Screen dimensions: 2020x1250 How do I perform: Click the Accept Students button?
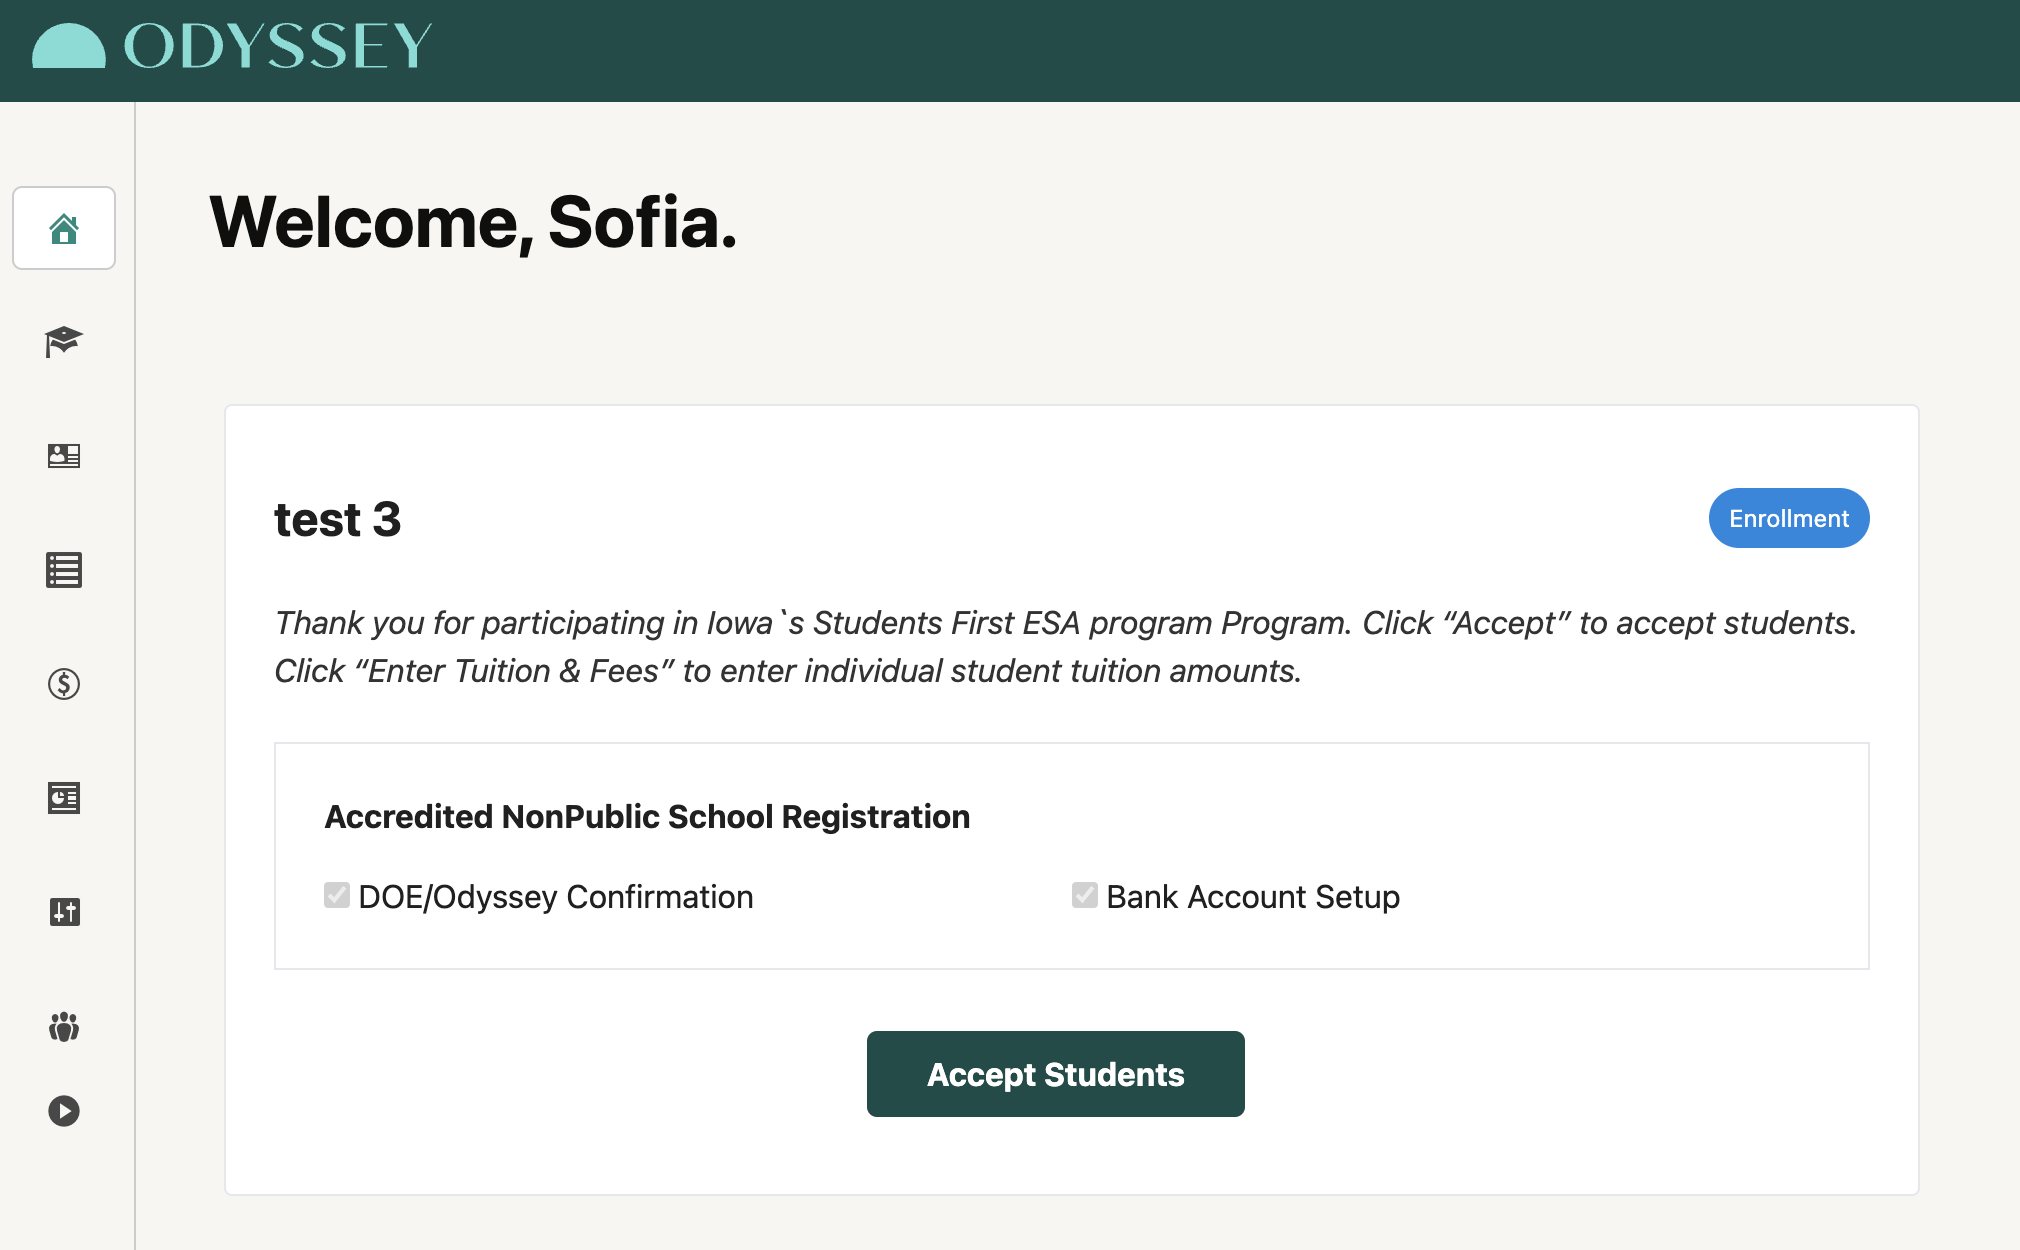(1056, 1074)
